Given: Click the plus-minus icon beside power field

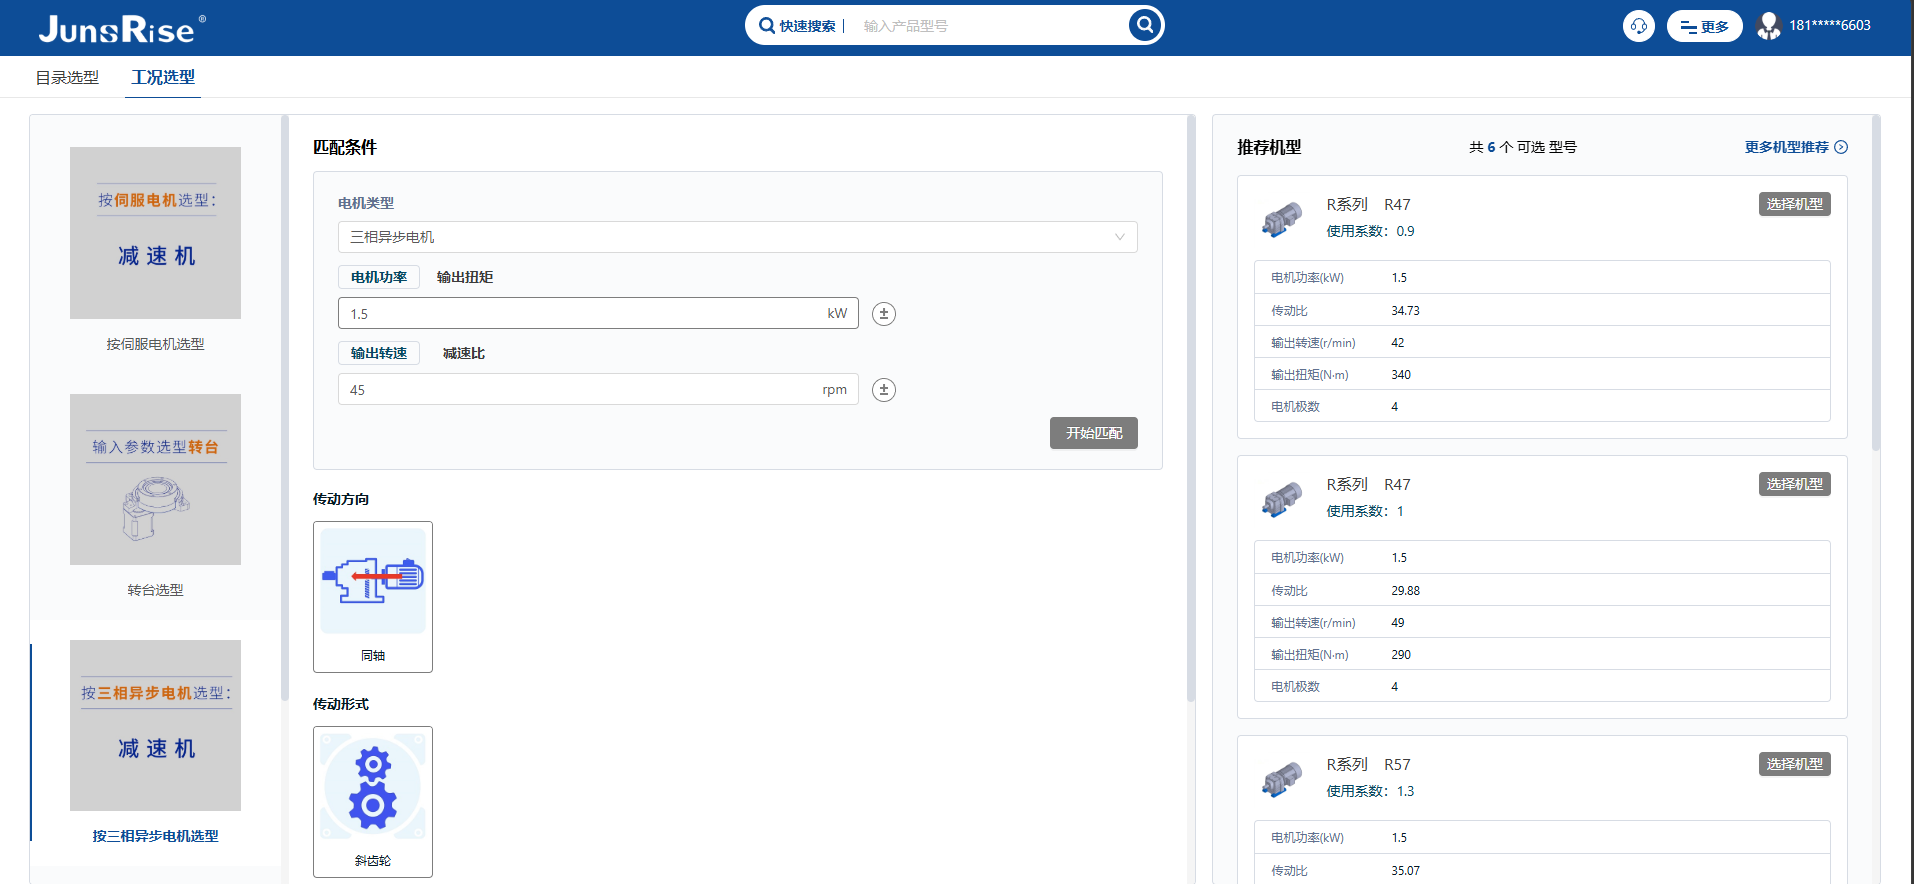Looking at the screenshot, I should click(x=884, y=314).
